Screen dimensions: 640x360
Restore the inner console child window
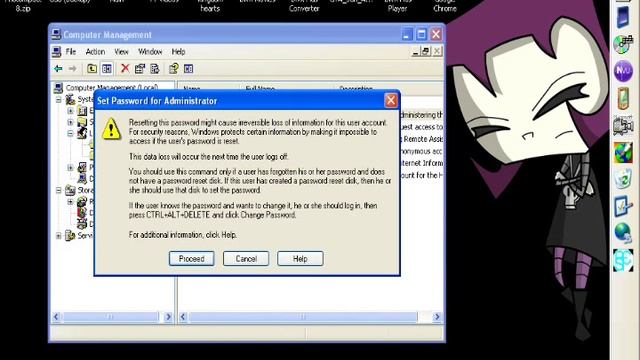[426, 51]
